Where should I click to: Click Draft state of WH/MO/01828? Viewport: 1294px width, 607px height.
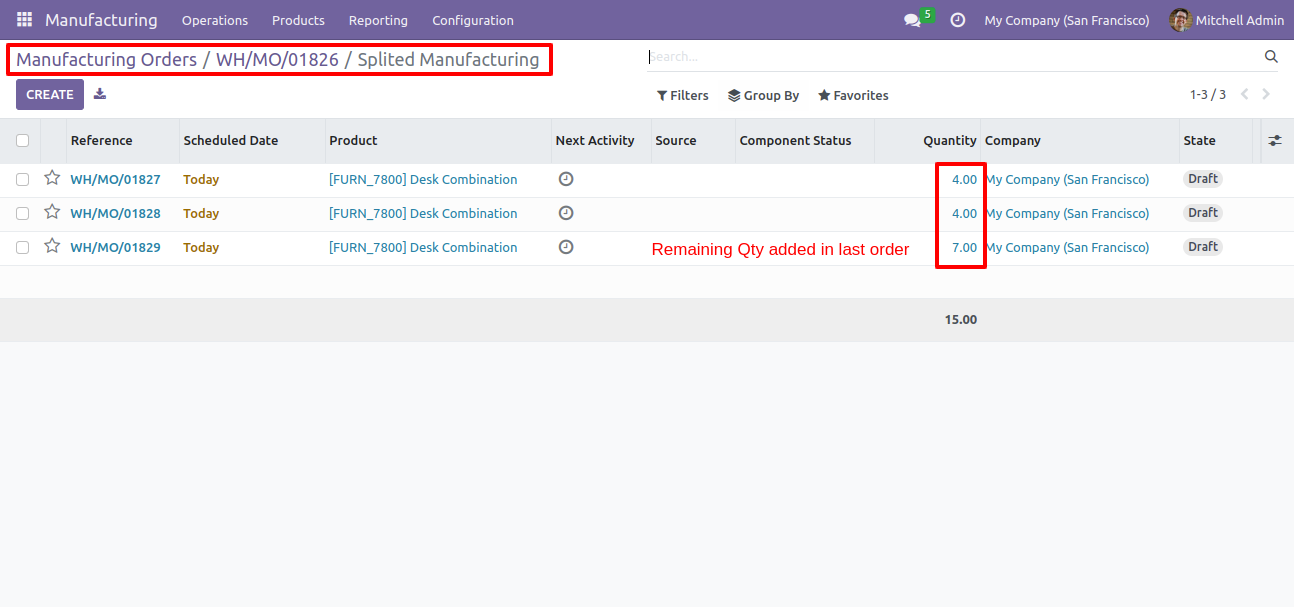pyautogui.click(x=1203, y=213)
